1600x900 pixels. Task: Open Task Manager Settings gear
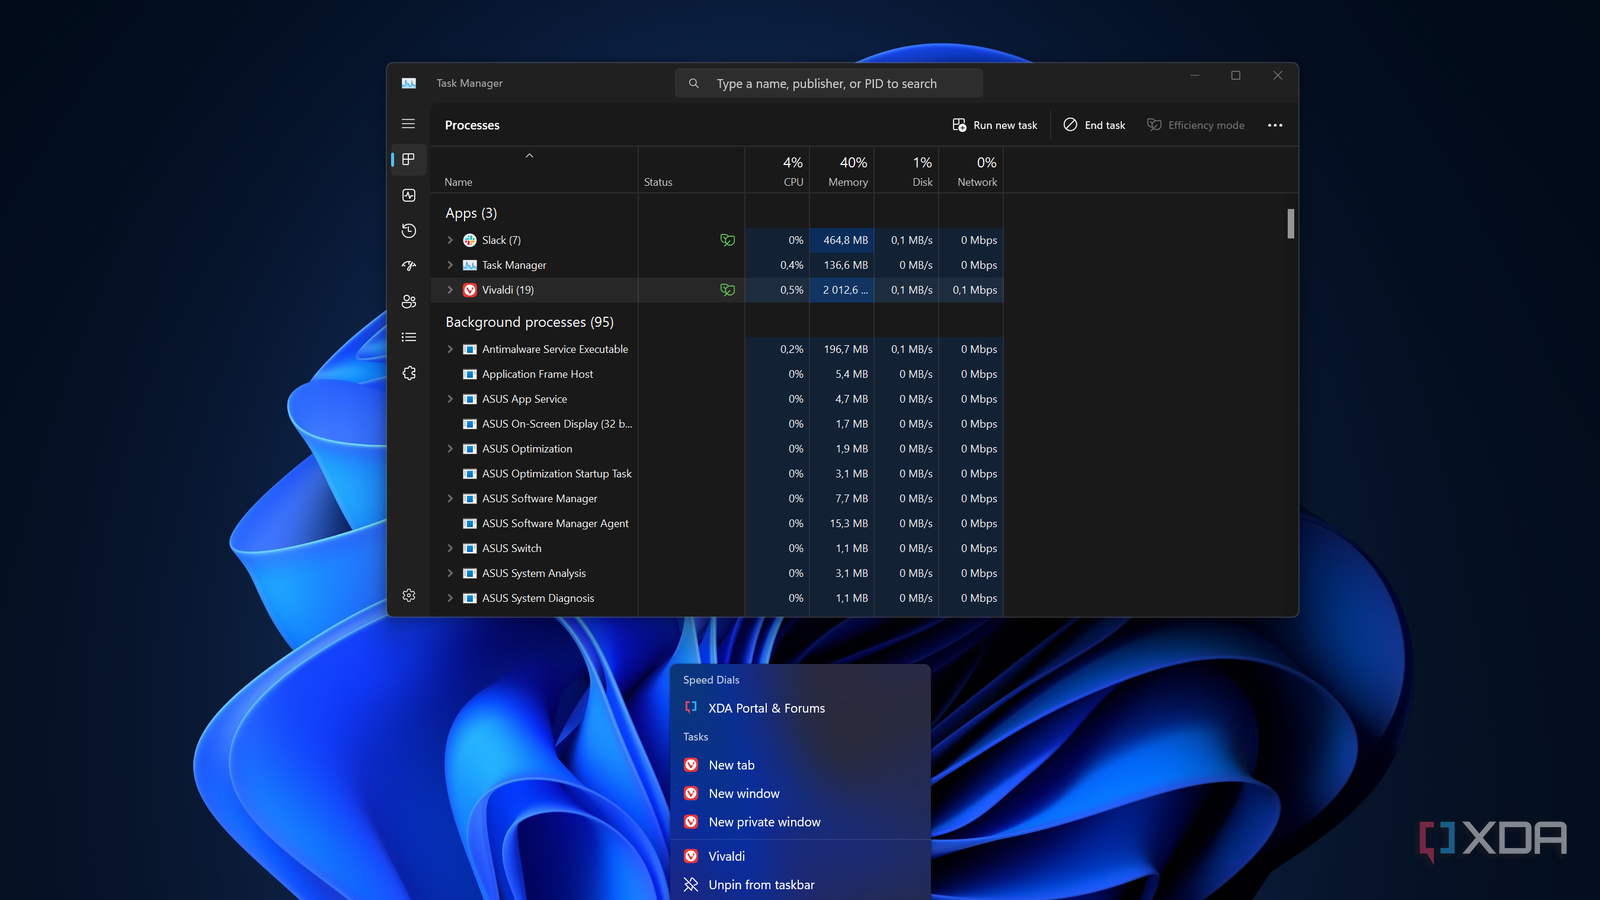point(408,595)
